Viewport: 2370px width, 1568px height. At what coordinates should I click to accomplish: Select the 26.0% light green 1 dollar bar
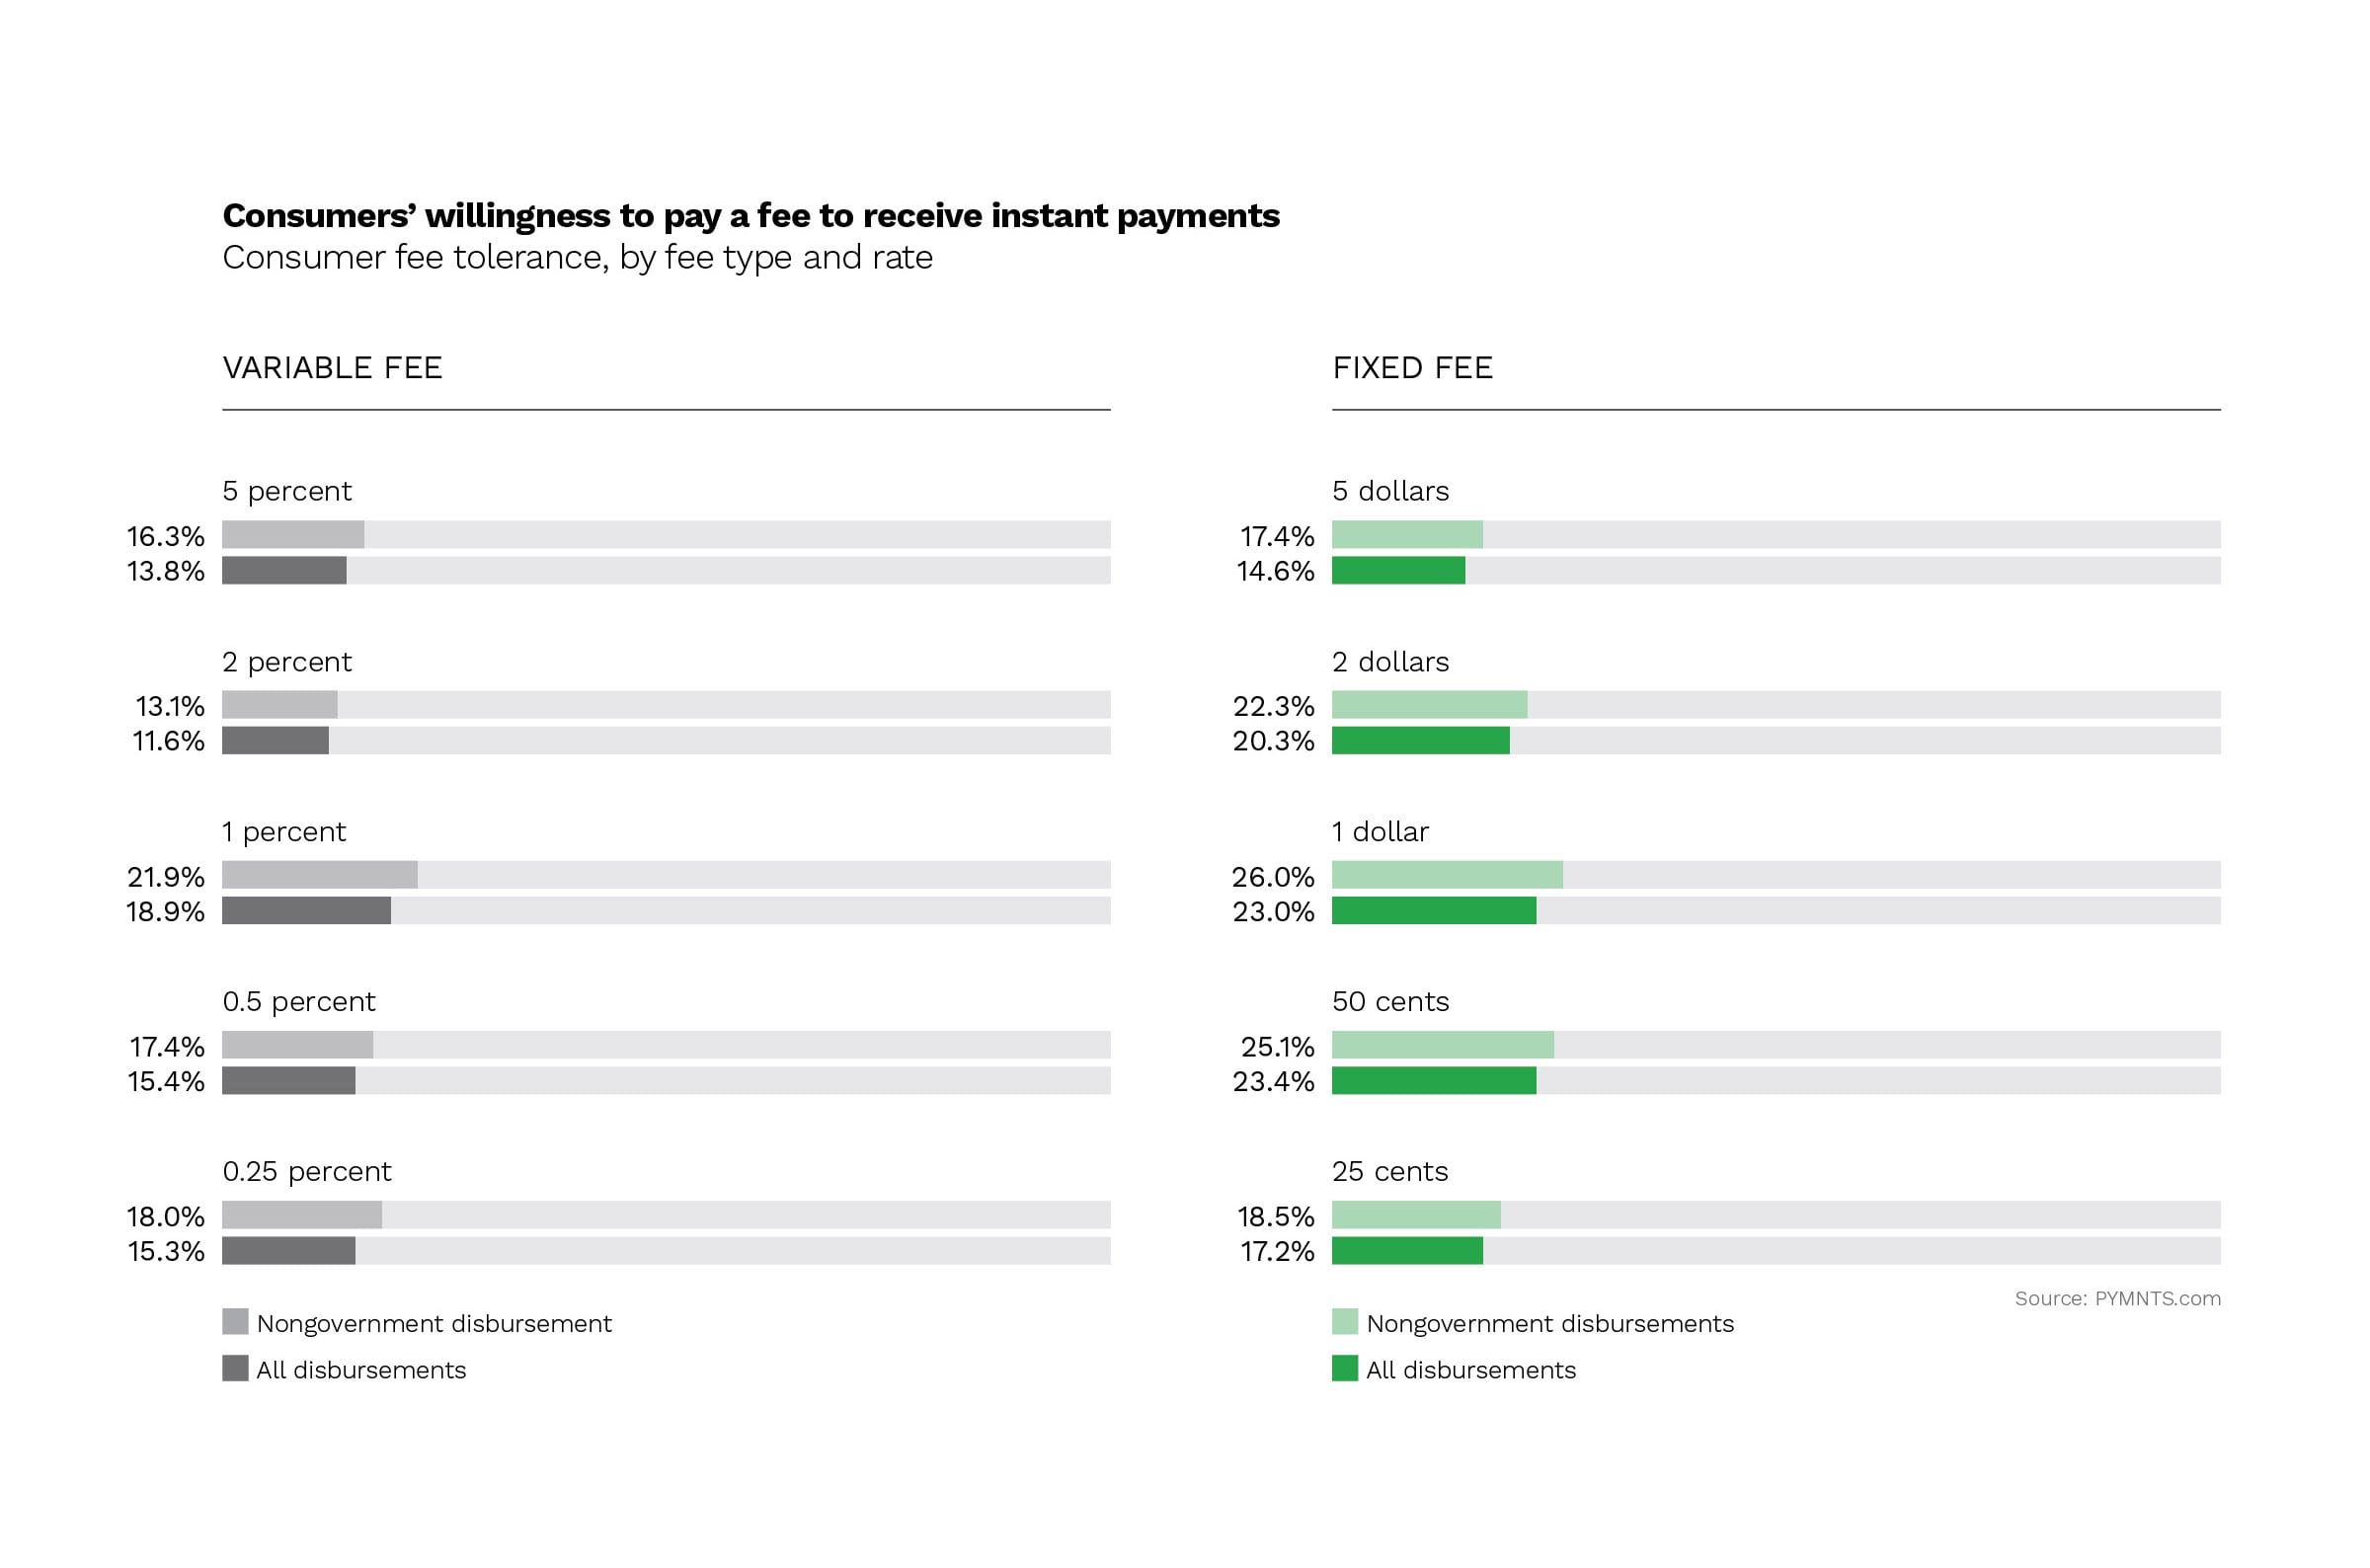click(x=1447, y=875)
